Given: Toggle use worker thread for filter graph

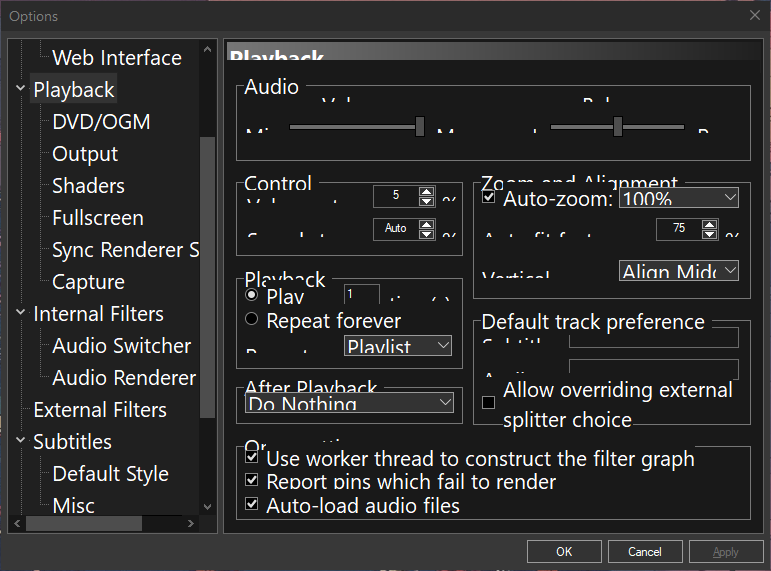Looking at the screenshot, I should tap(251, 457).
